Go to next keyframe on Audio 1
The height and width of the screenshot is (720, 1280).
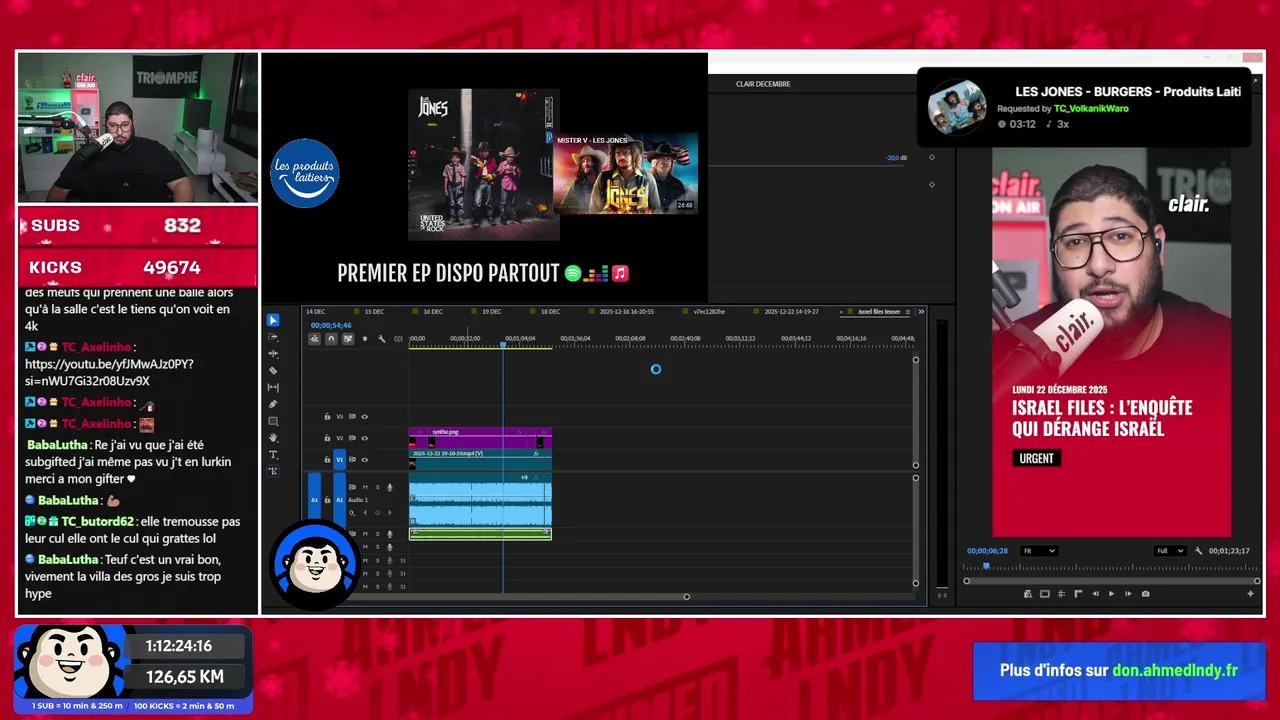tap(389, 512)
